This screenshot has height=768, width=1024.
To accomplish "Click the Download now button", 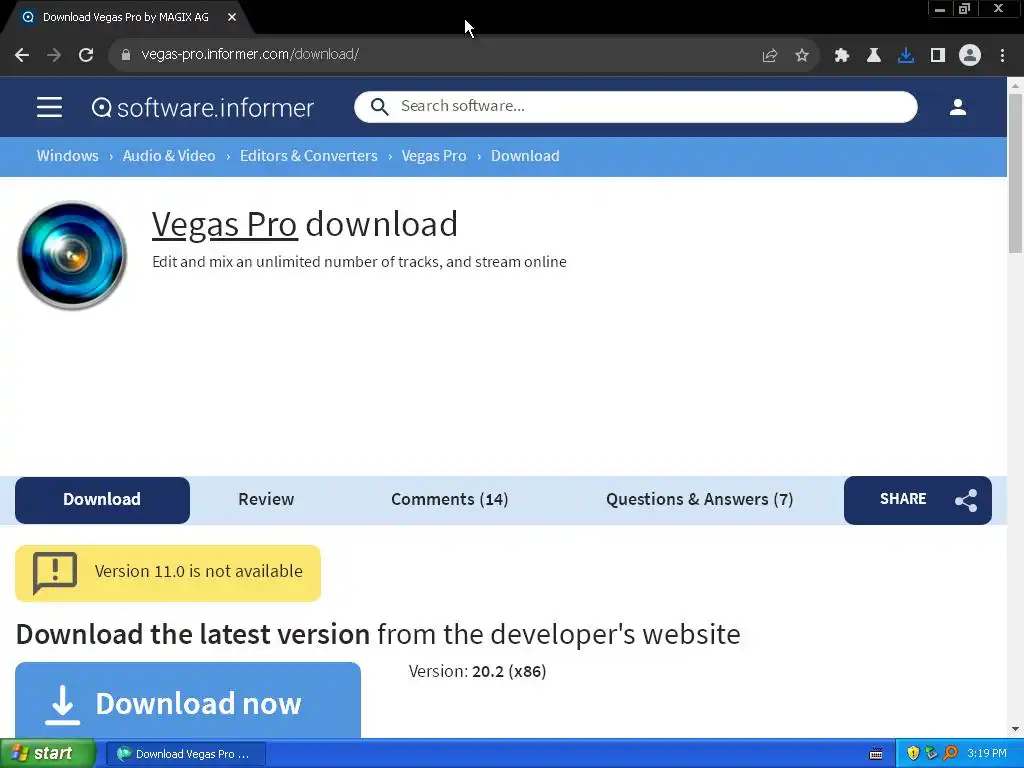I will click(x=188, y=701).
